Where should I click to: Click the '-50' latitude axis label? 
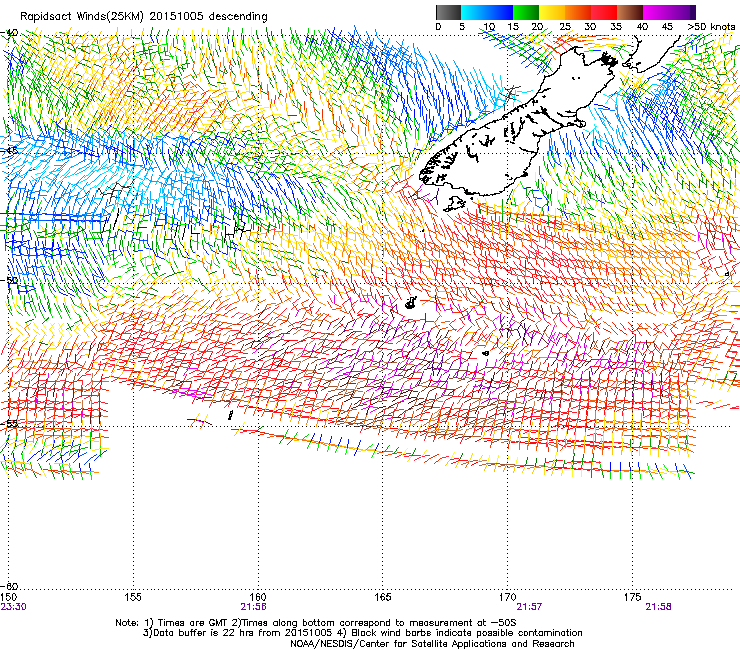(10, 280)
